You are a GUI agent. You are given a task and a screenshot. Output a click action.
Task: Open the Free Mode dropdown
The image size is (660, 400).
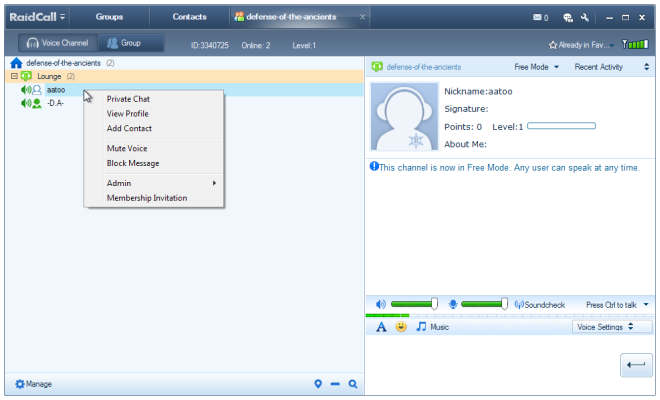pyautogui.click(x=536, y=67)
